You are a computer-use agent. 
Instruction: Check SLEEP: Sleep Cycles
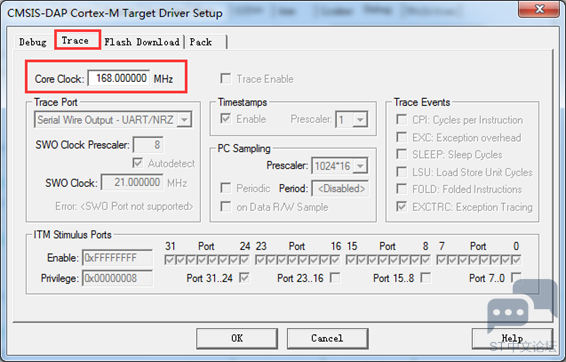pos(402,154)
